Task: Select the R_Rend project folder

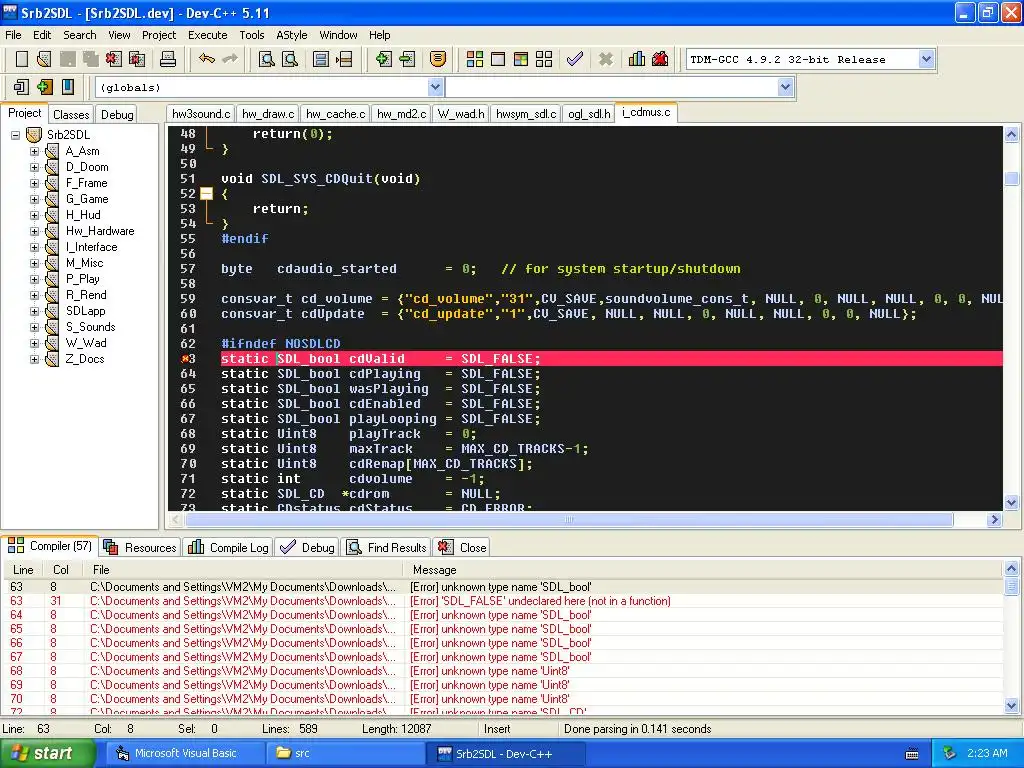Action: tap(86, 295)
